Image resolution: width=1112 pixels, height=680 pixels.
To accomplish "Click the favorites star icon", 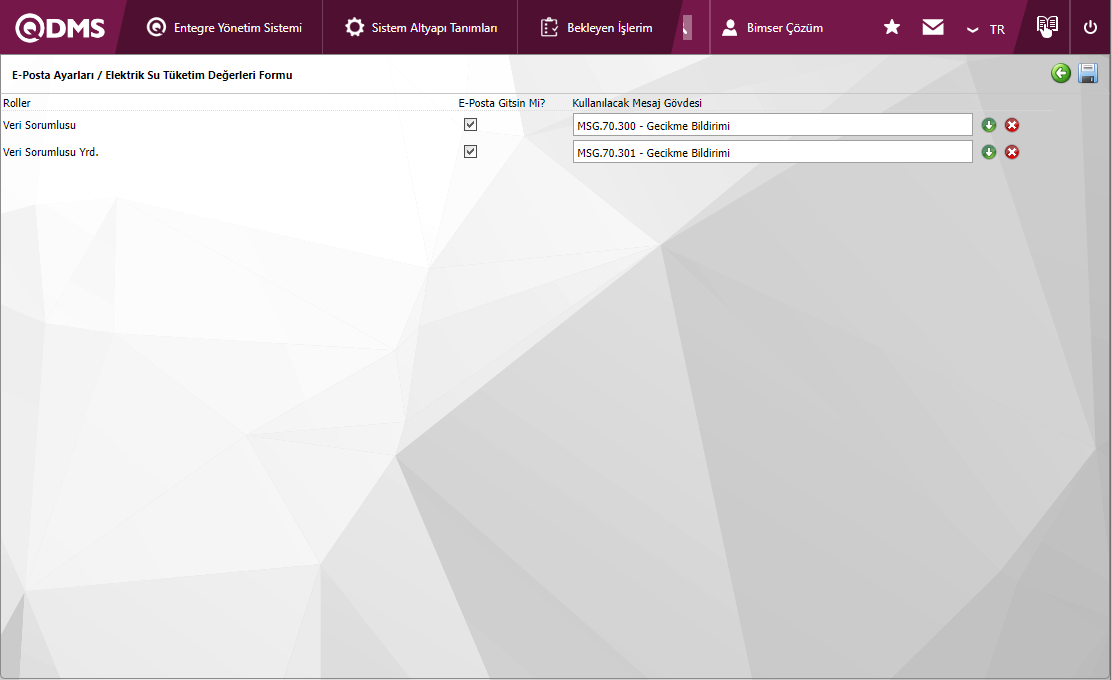I will [891, 27].
